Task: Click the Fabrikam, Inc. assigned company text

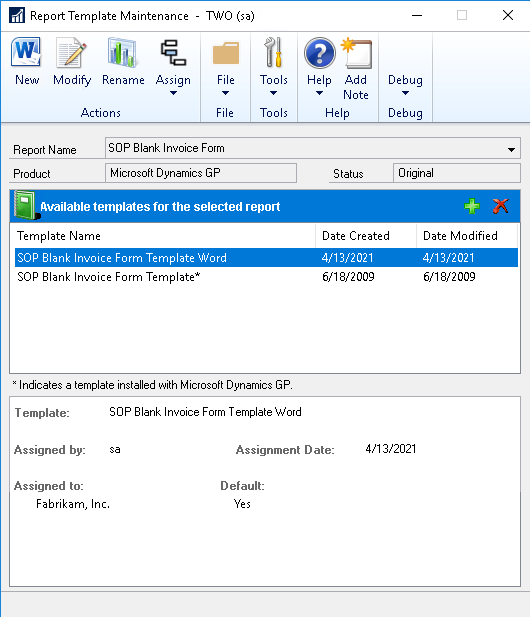Action: [73, 504]
